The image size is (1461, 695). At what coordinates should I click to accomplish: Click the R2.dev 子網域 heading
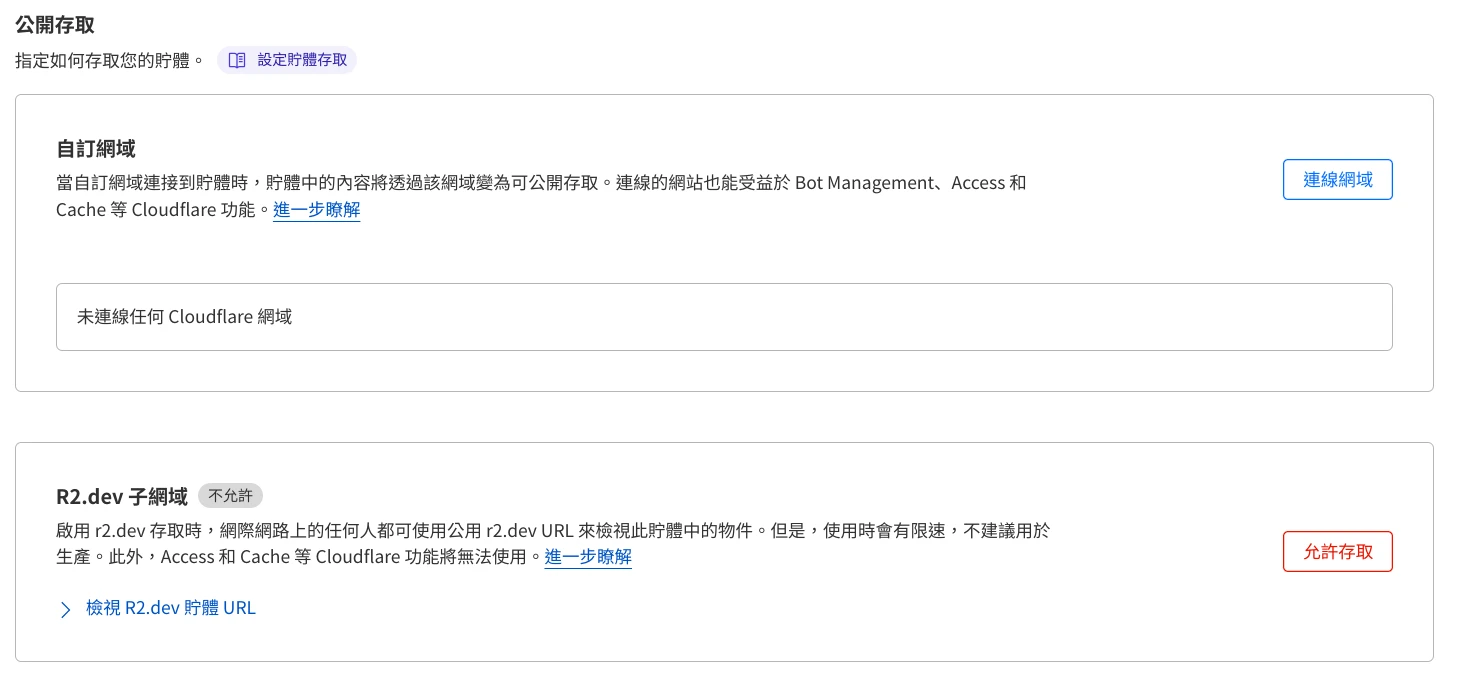pyautogui.click(x=122, y=496)
